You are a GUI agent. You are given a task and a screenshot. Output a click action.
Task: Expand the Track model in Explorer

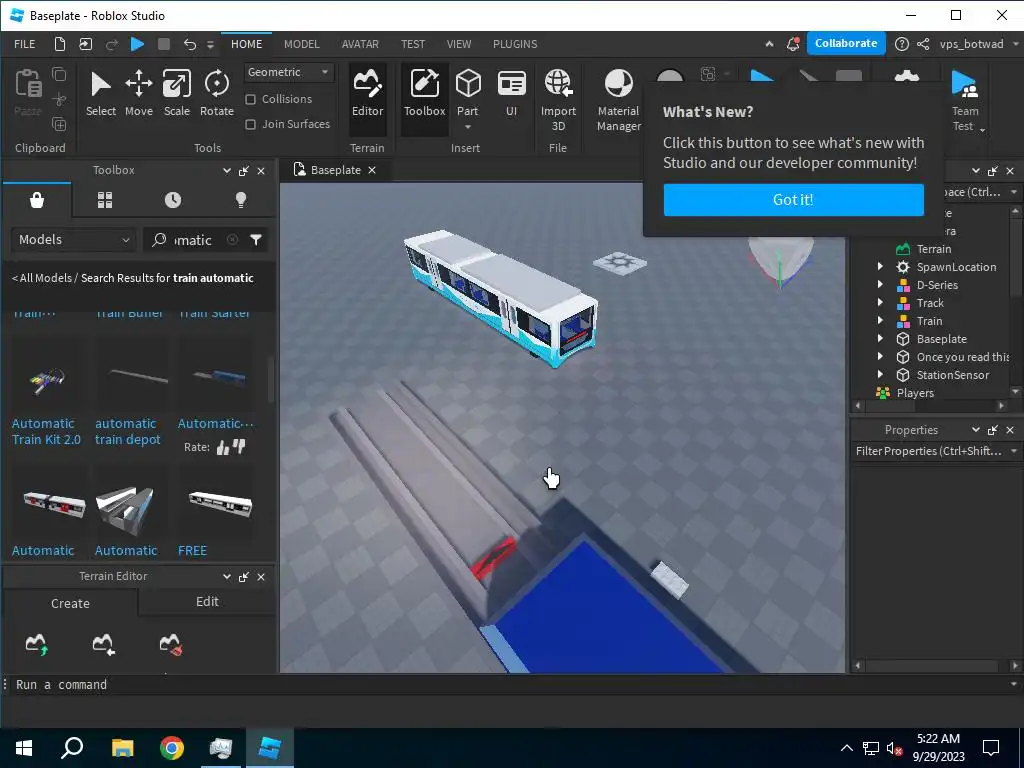tap(880, 303)
